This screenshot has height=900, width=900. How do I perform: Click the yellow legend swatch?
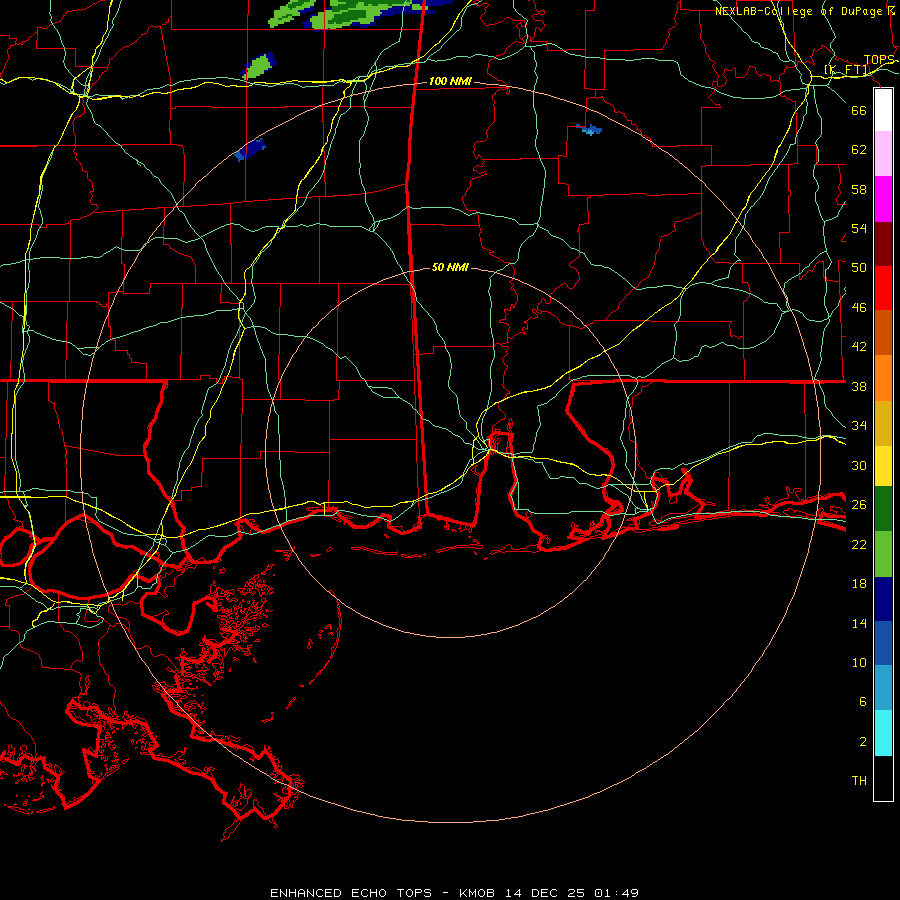tap(883, 466)
